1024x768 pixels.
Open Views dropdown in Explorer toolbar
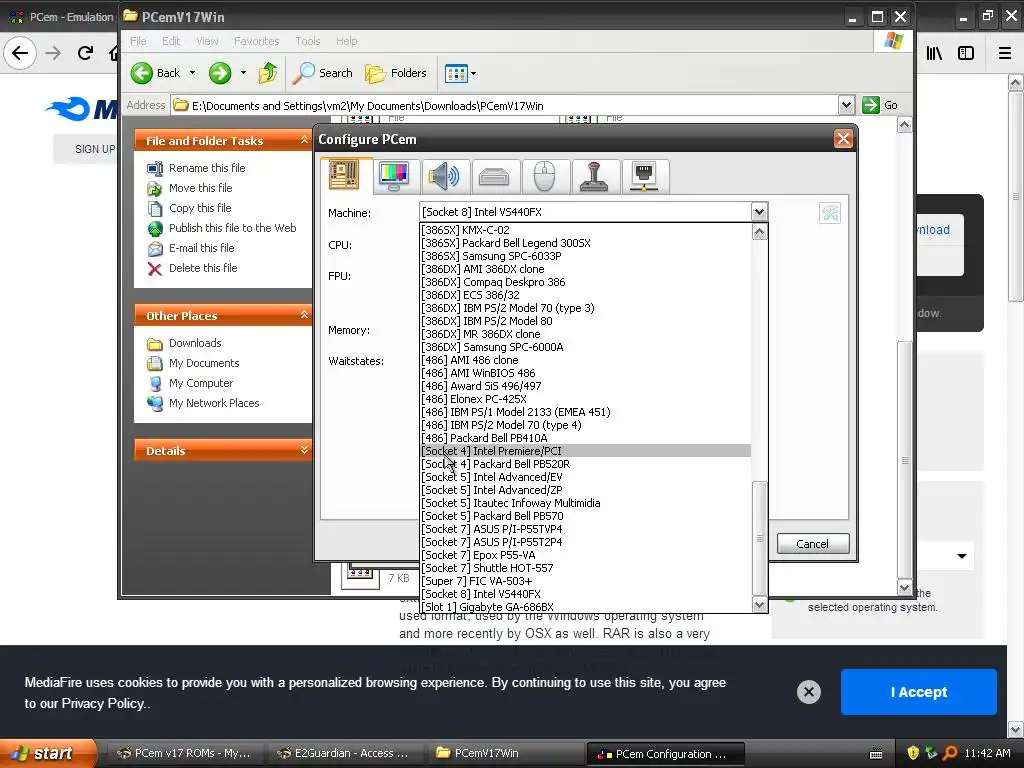click(x=460, y=73)
